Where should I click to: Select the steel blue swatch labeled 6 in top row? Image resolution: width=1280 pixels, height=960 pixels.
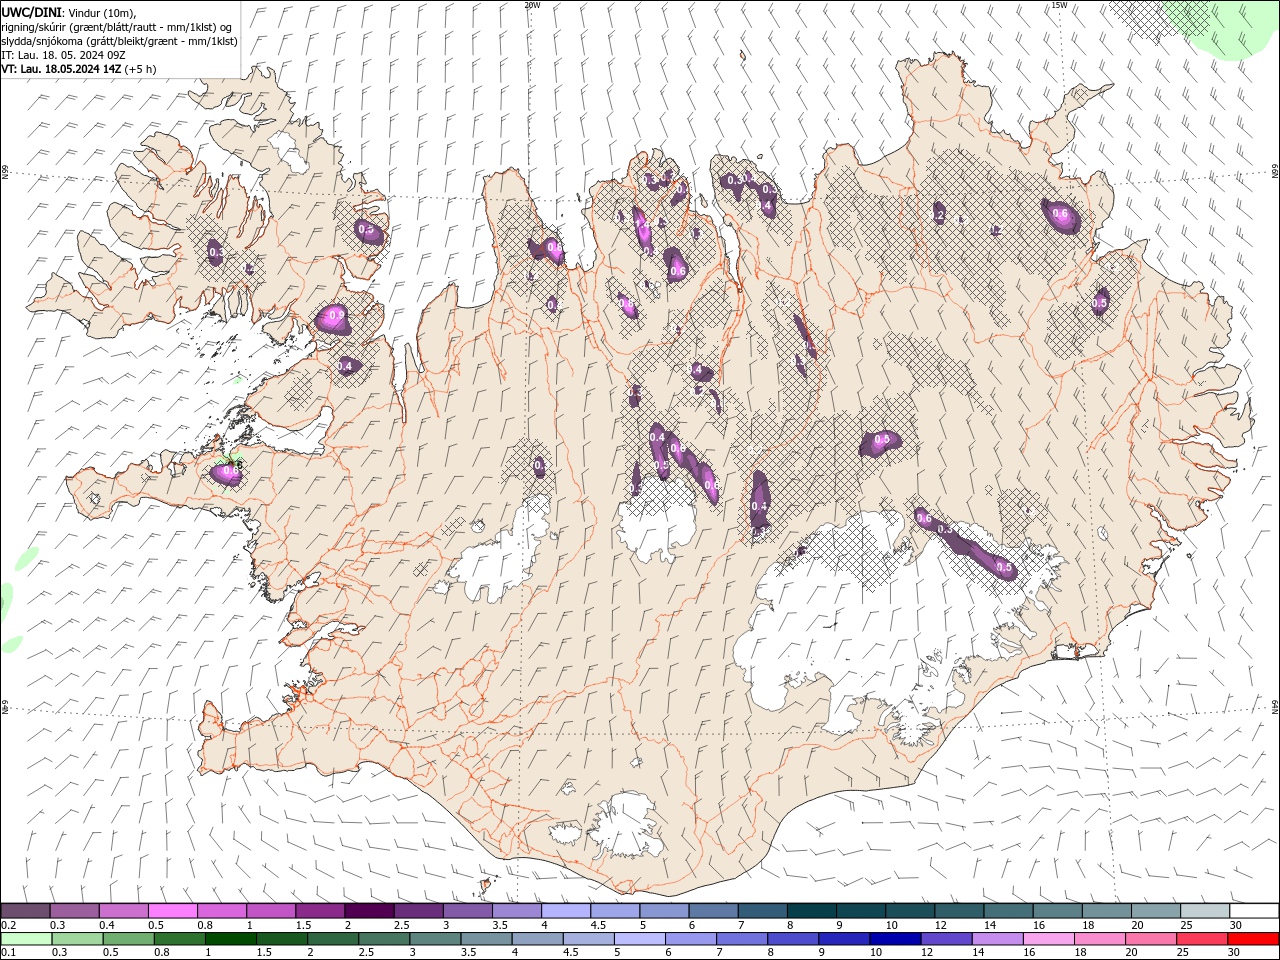pos(714,911)
